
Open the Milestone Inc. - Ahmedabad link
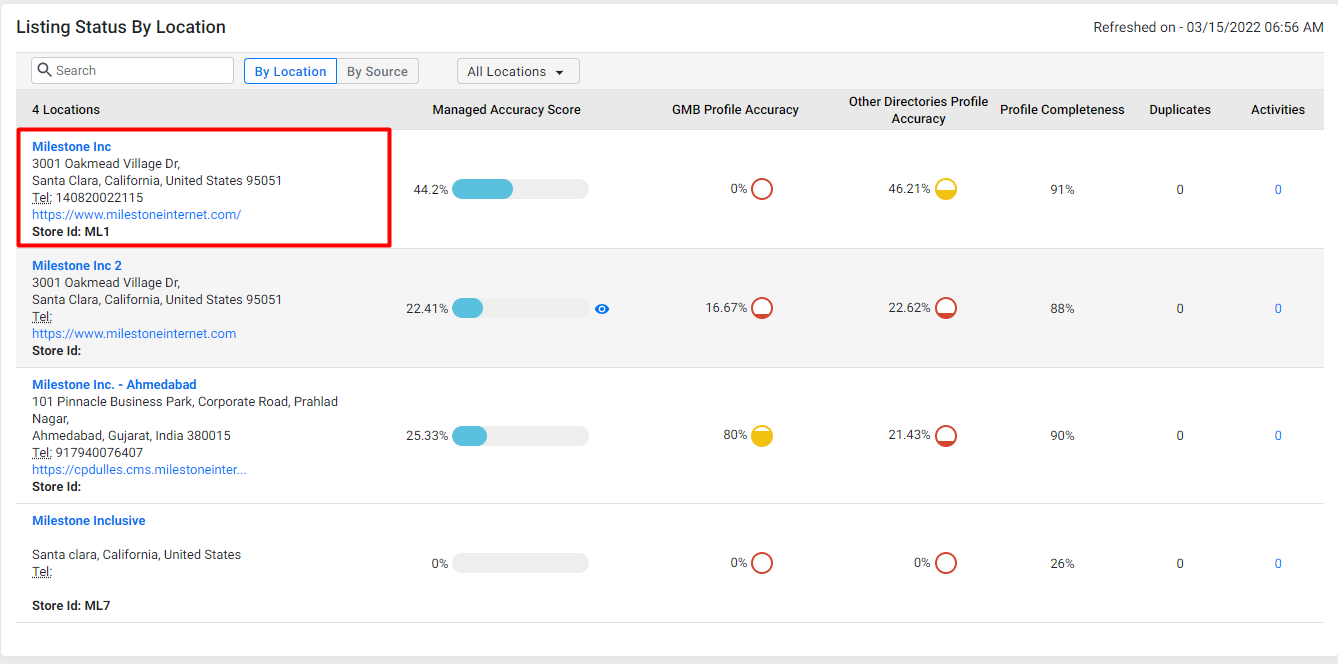click(114, 385)
